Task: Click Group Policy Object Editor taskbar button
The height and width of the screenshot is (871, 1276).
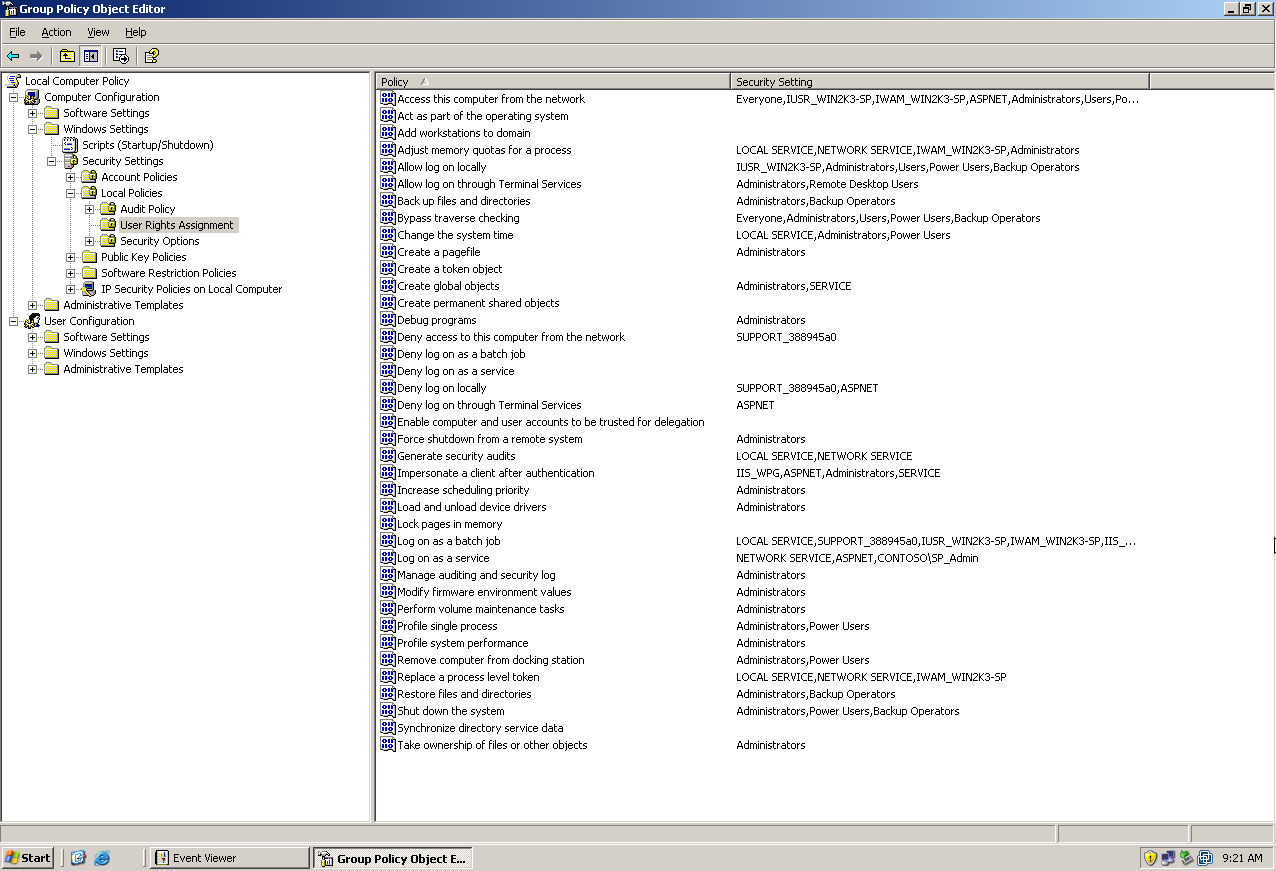Action: [x=392, y=858]
